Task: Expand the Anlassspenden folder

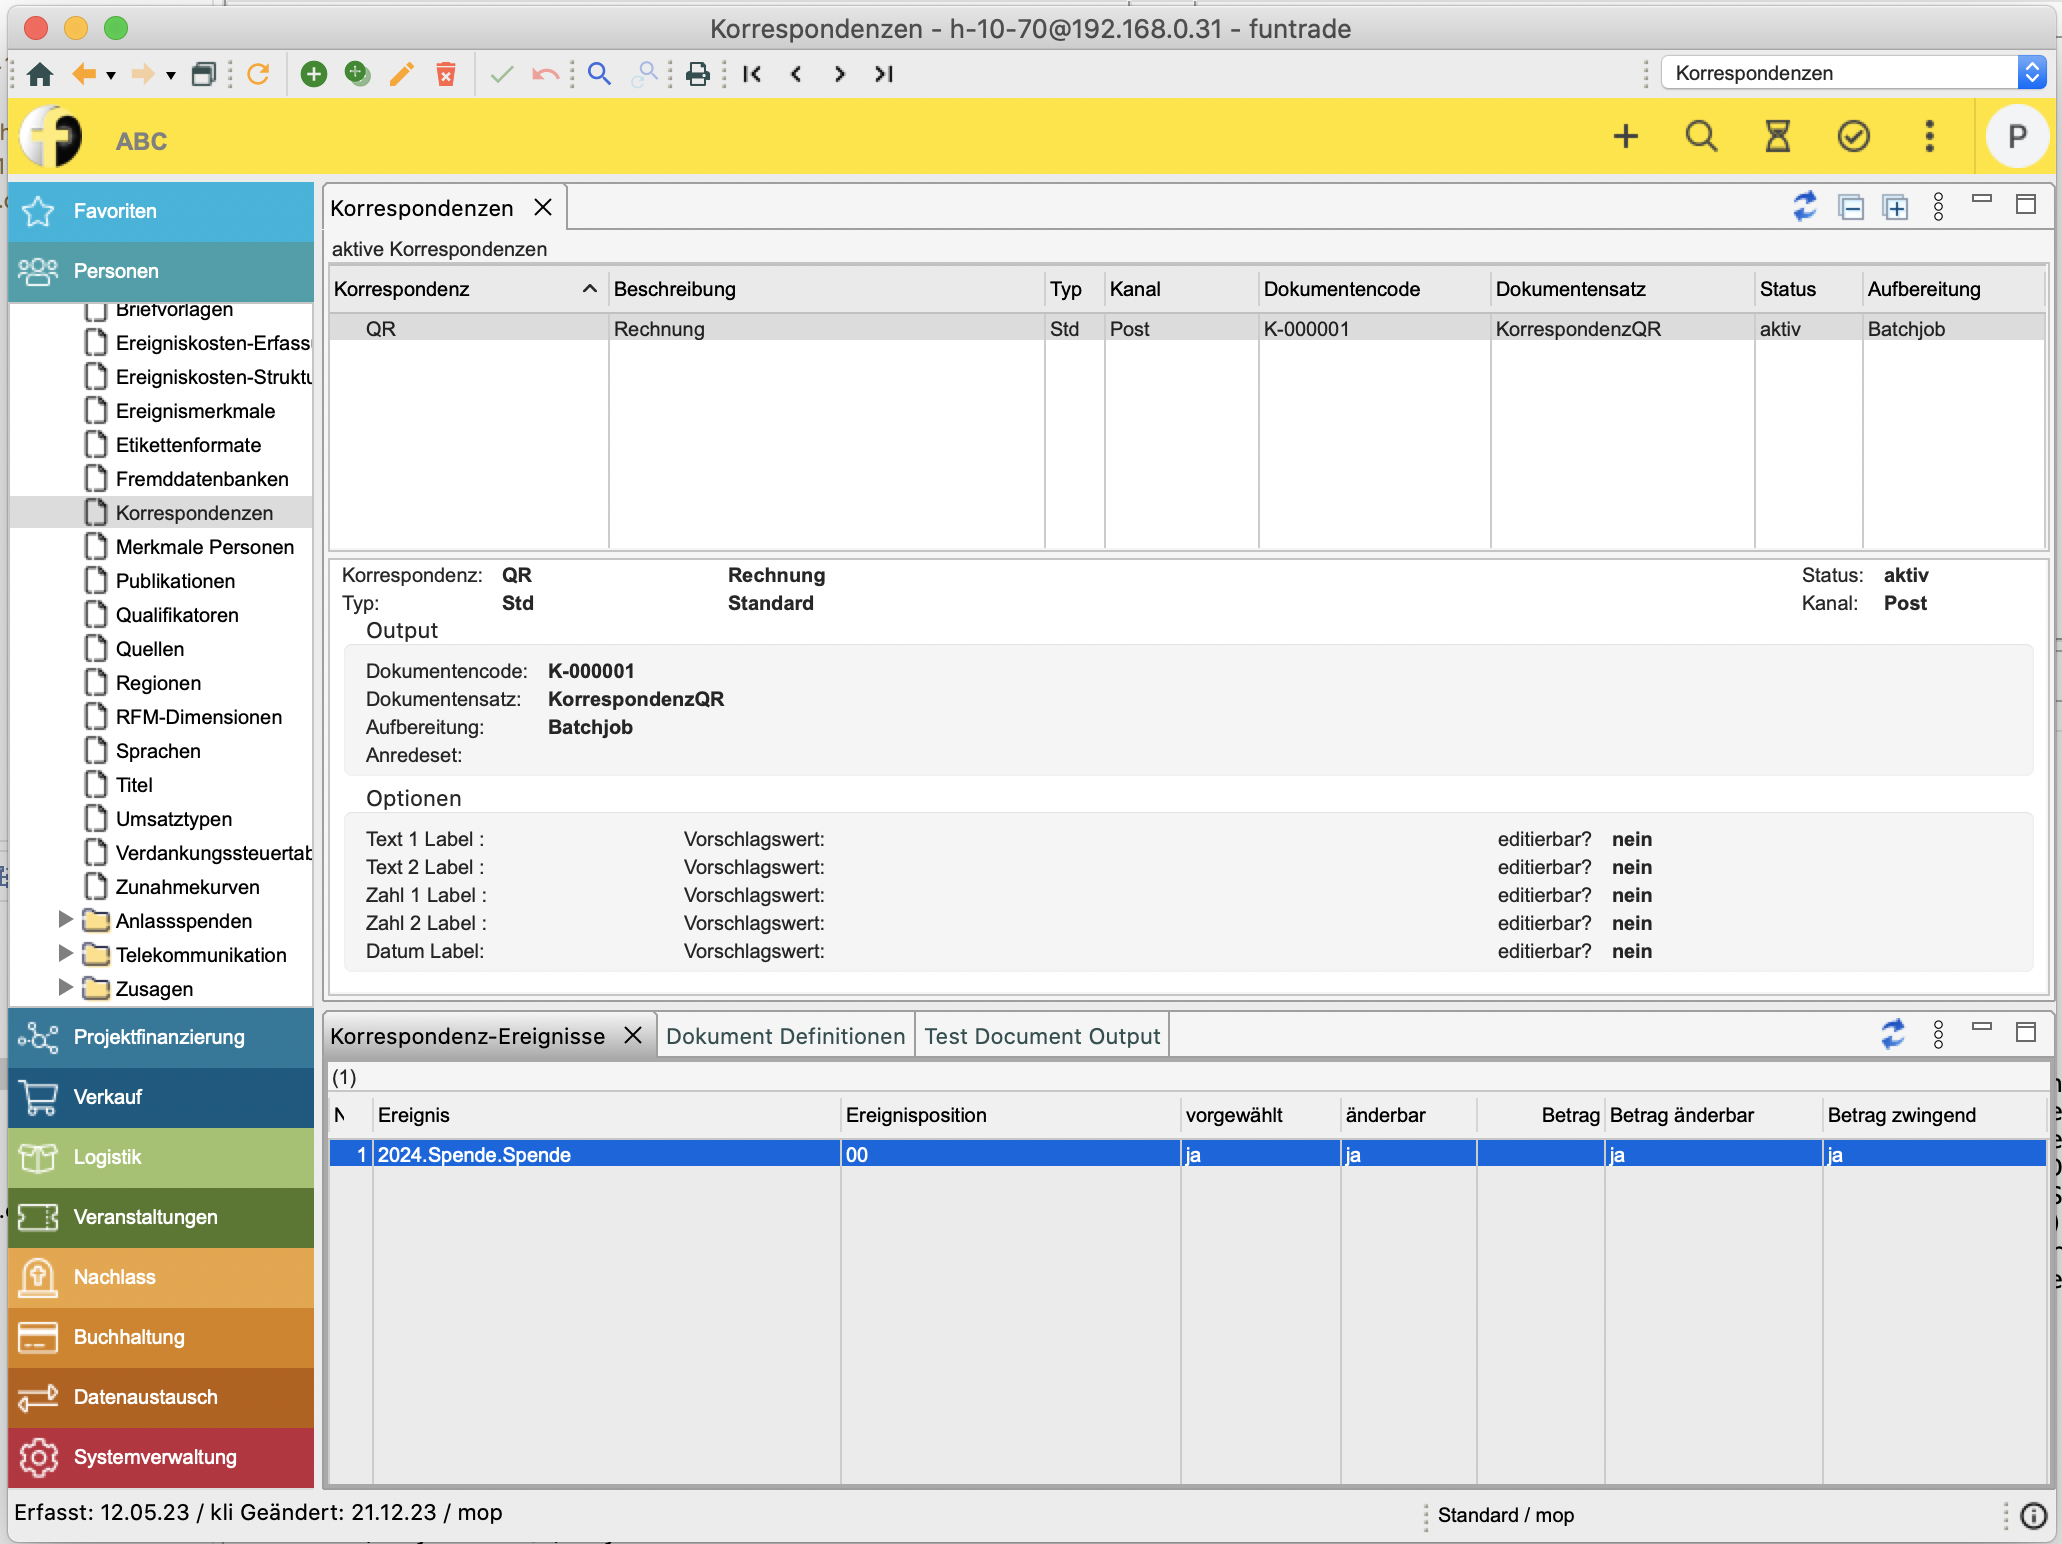Action: tap(66, 920)
